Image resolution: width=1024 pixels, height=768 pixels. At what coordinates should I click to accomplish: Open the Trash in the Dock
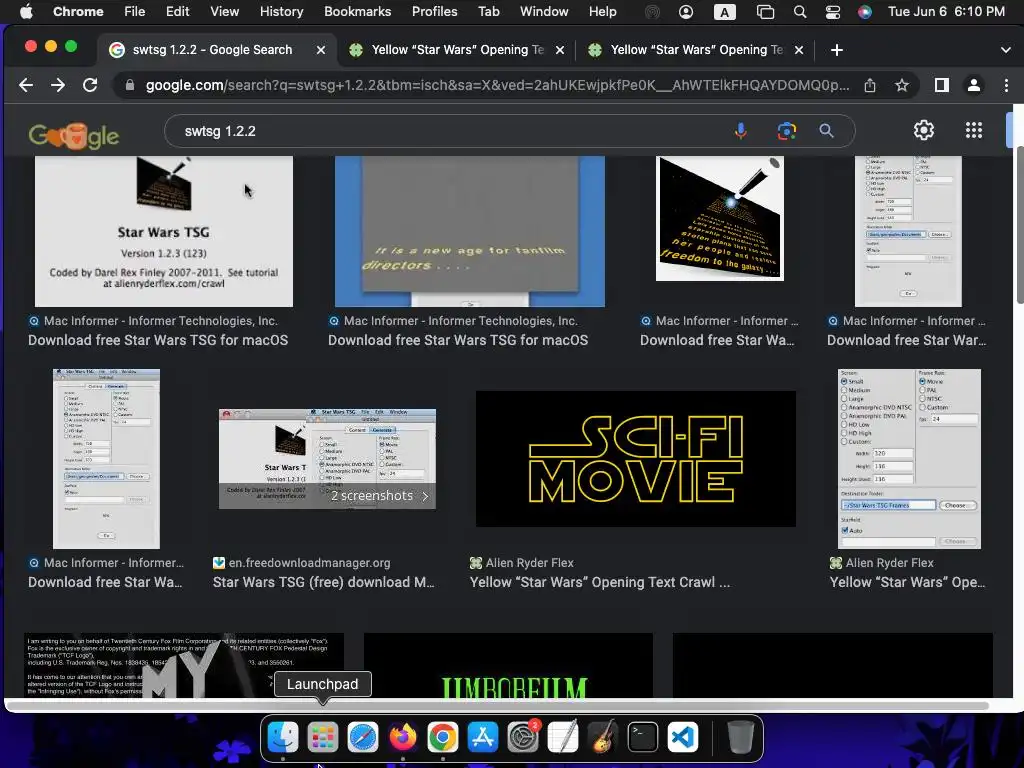click(740, 737)
